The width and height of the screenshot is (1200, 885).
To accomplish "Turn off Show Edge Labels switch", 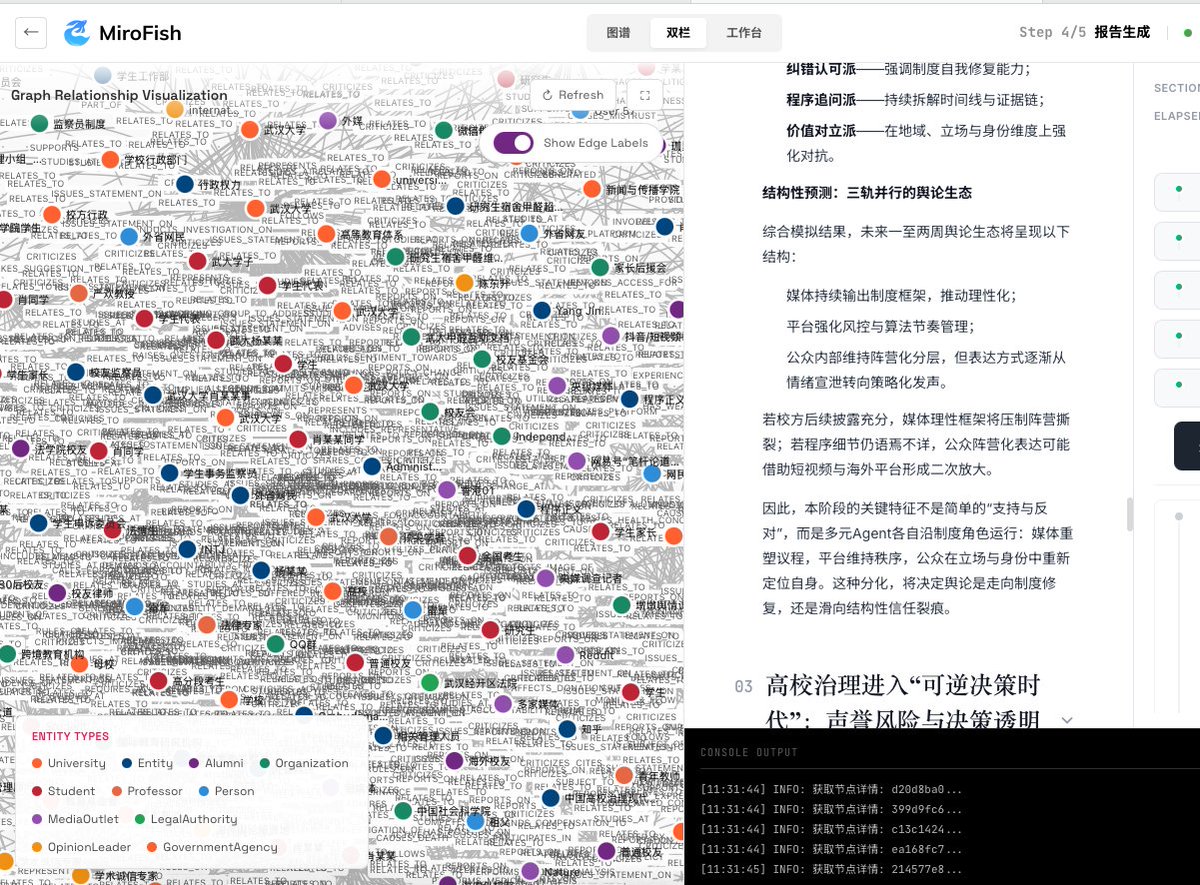I will 513,143.
